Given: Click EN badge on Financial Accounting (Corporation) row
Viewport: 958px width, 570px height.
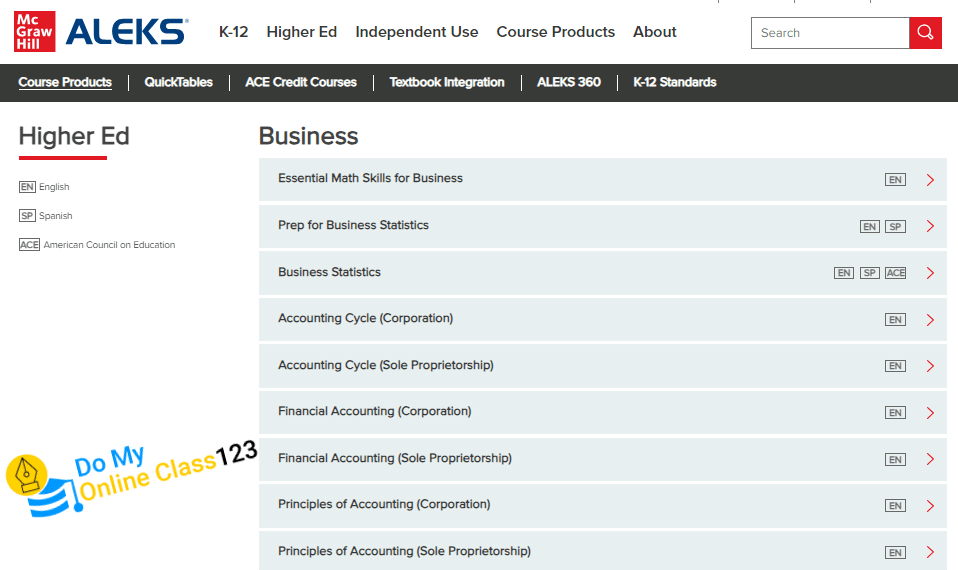Looking at the screenshot, I should 895,413.
